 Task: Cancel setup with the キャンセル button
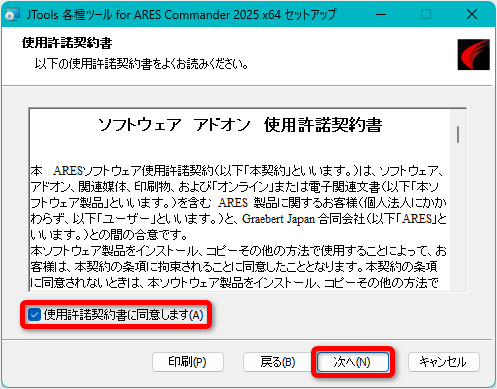point(443,362)
